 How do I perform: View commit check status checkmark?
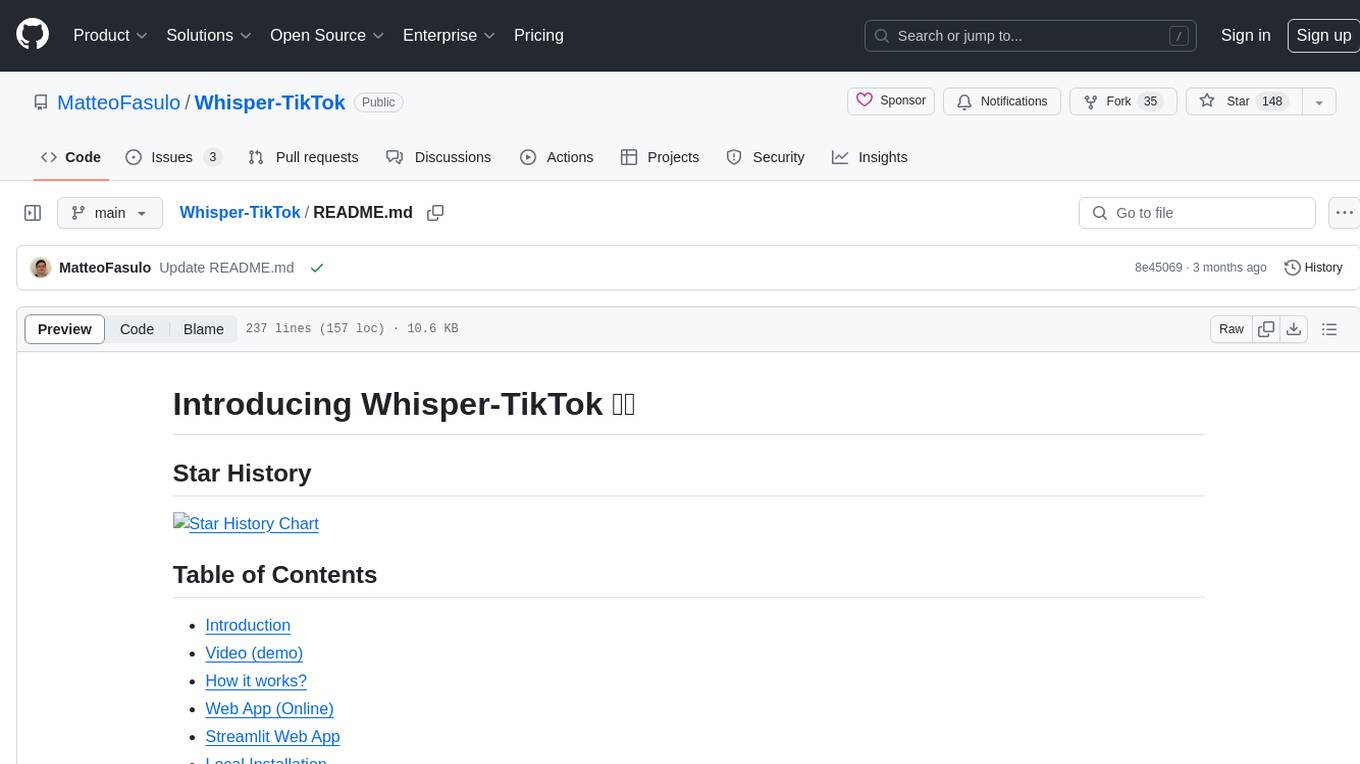coord(317,268)
